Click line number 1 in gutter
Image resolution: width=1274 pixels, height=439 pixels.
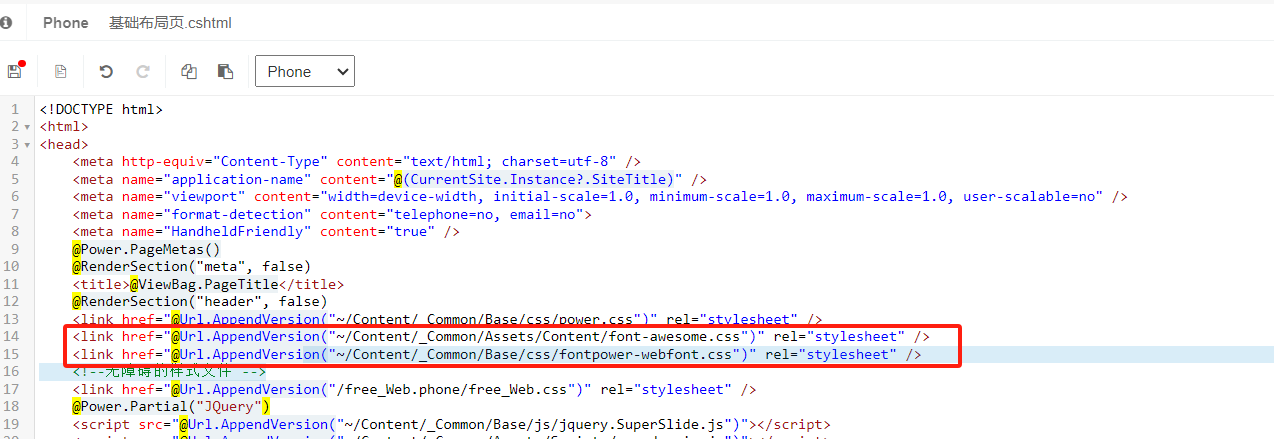[x=15, y=109]
